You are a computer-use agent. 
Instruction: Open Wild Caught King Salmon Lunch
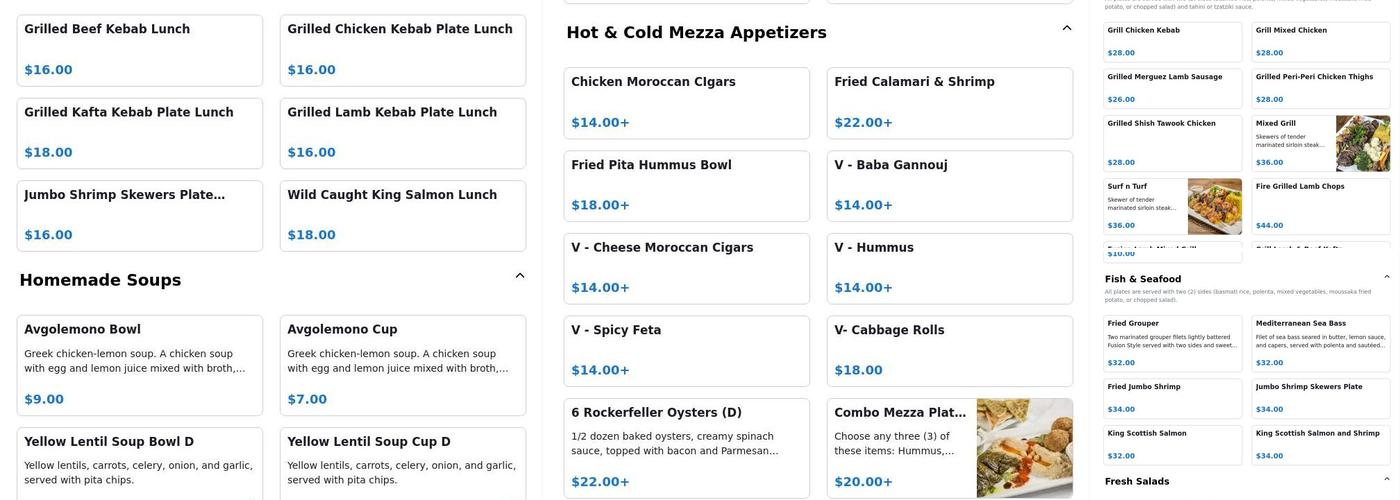(402, 215)
